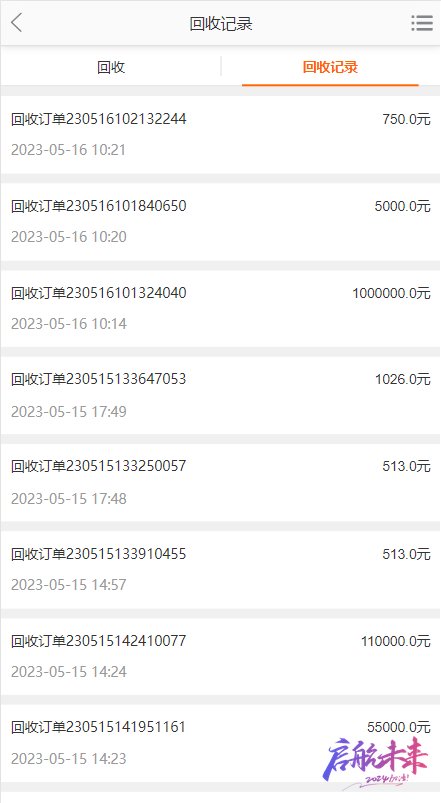Open order 回收订单230516102132244
Viewport: 441px width, 803px height.
[x=220, y=135]
